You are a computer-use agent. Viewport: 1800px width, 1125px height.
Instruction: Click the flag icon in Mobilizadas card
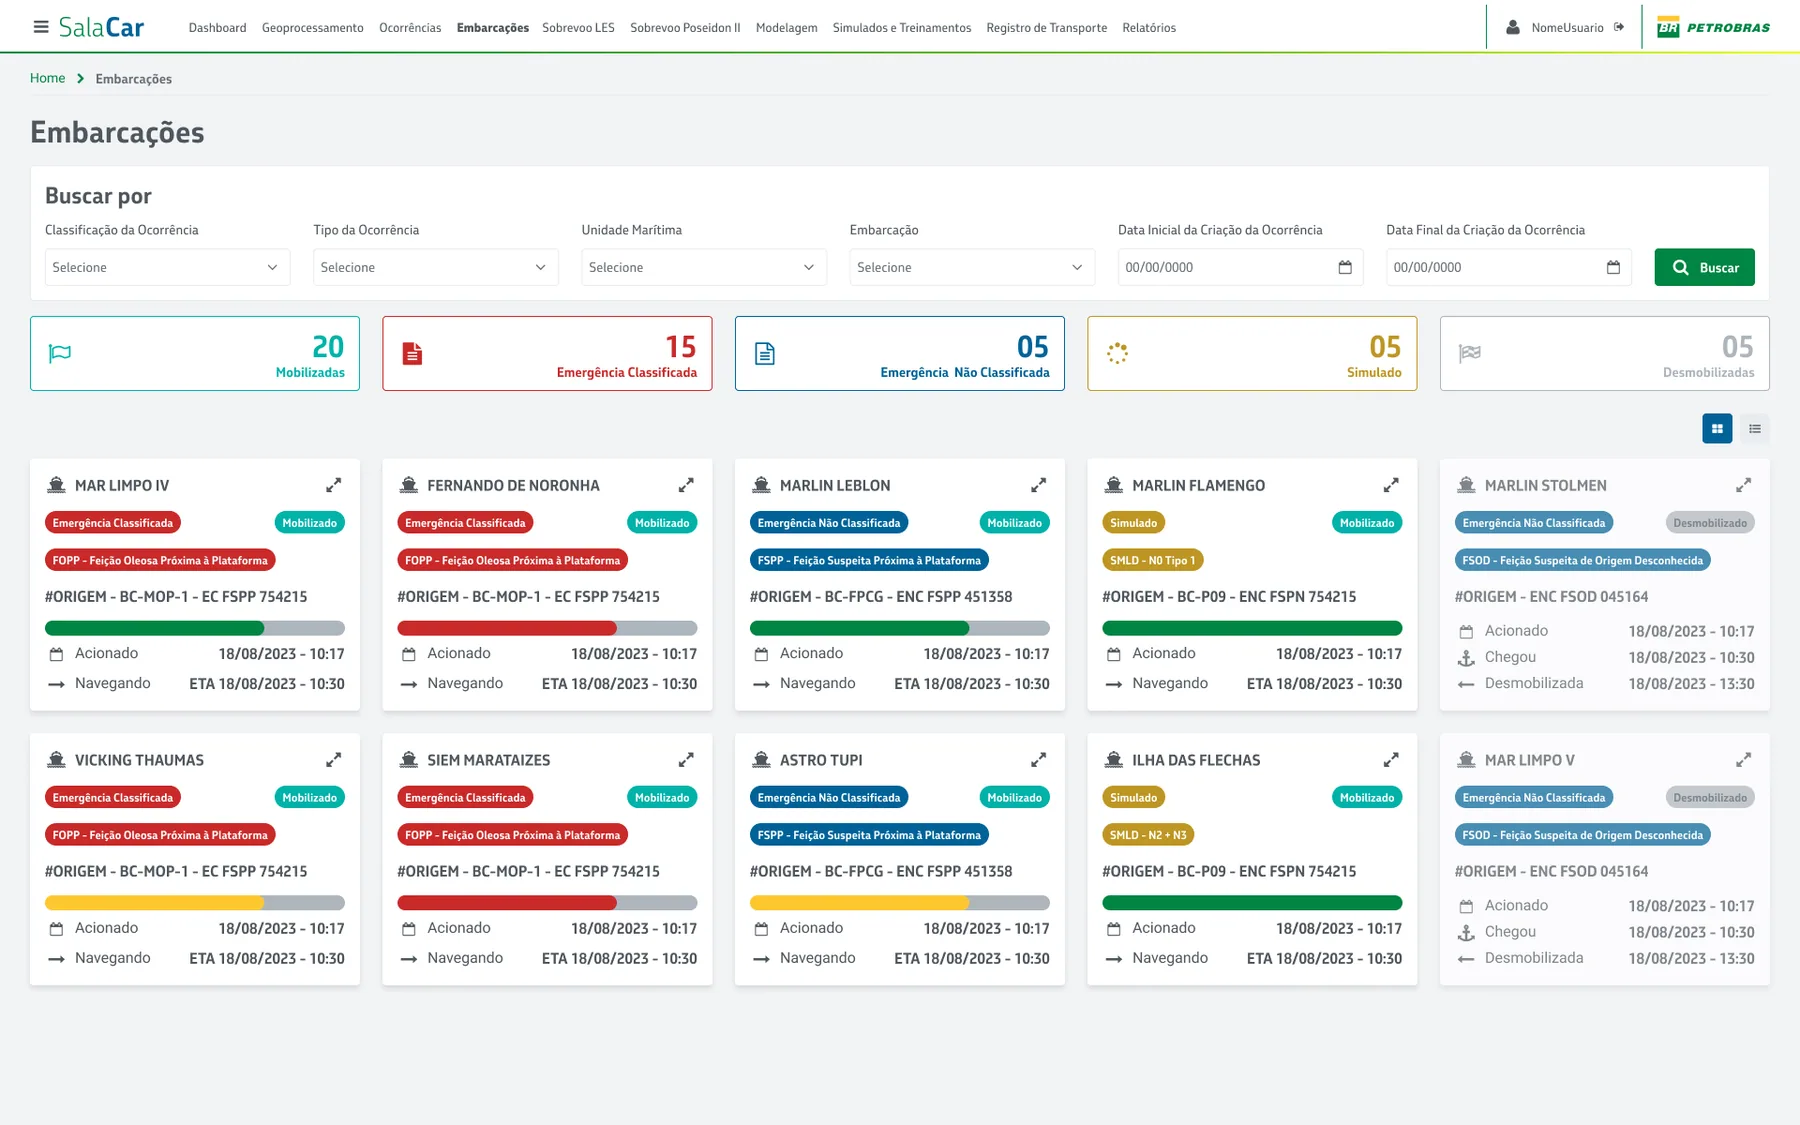(60, 353)
